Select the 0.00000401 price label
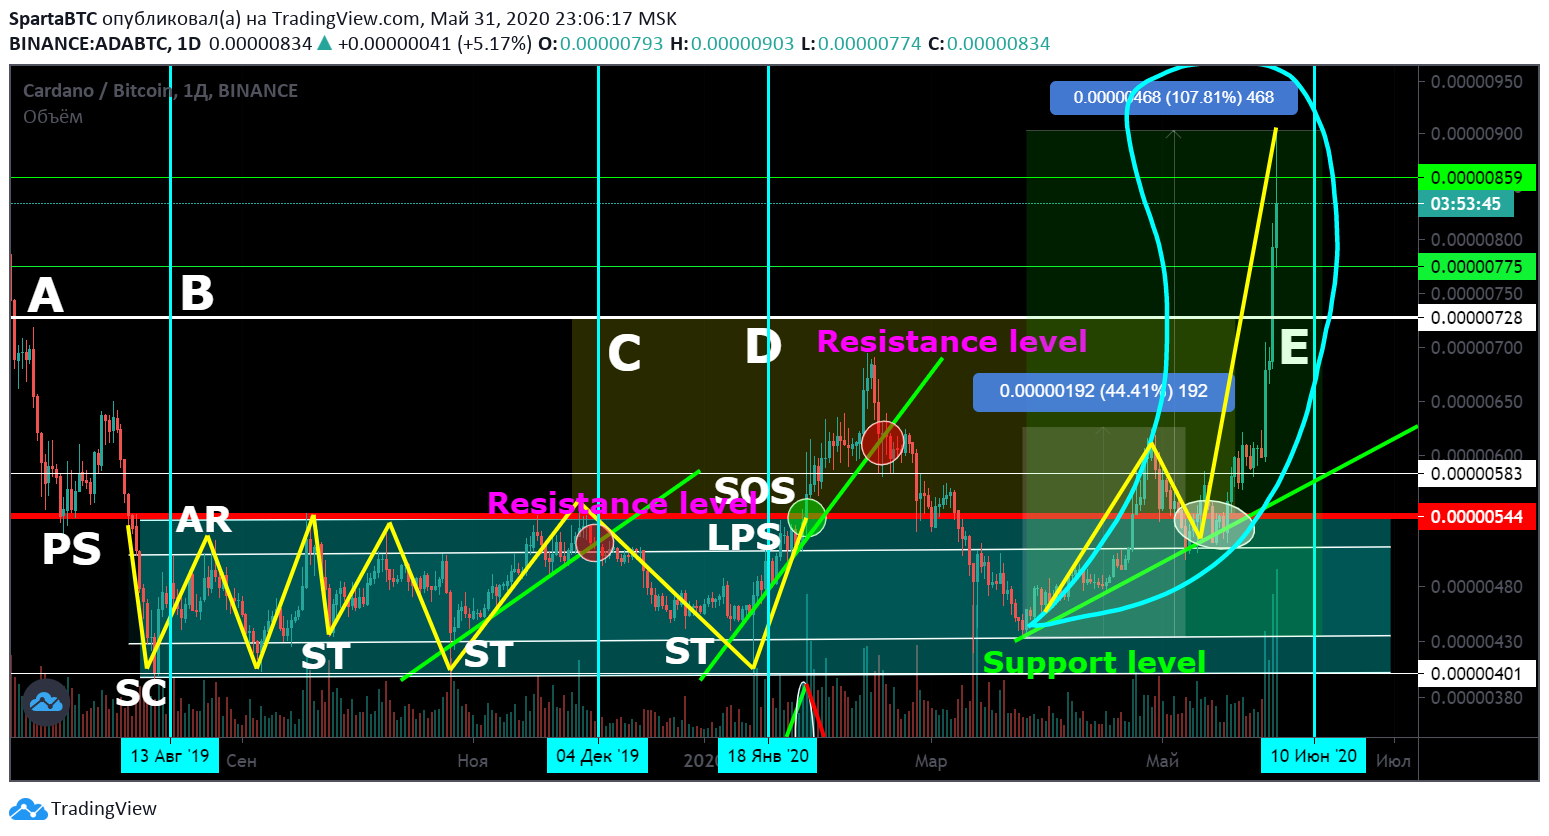Image resolution: width=1549 pixels, height=836 pixels. 1476,673
